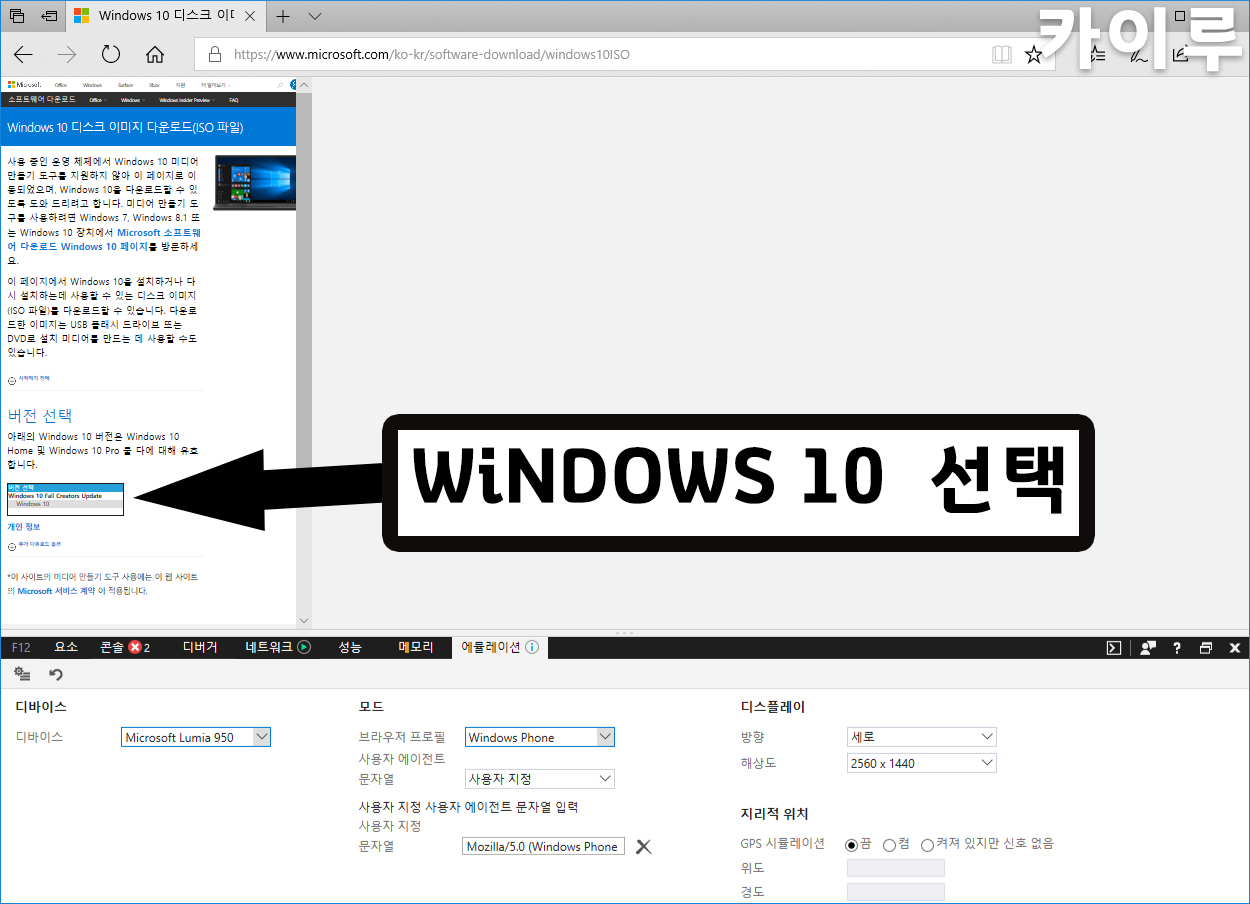
Task: Click the browser Refresh button
Action: tap(111, 54)
